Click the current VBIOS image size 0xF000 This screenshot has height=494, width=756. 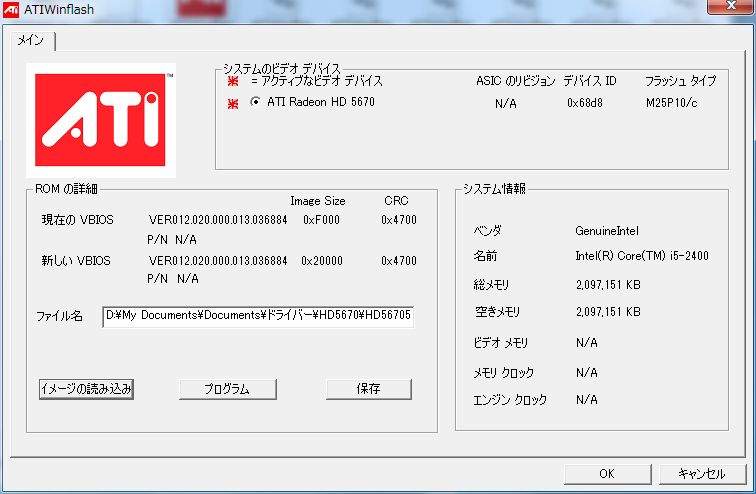coord(322,220)
